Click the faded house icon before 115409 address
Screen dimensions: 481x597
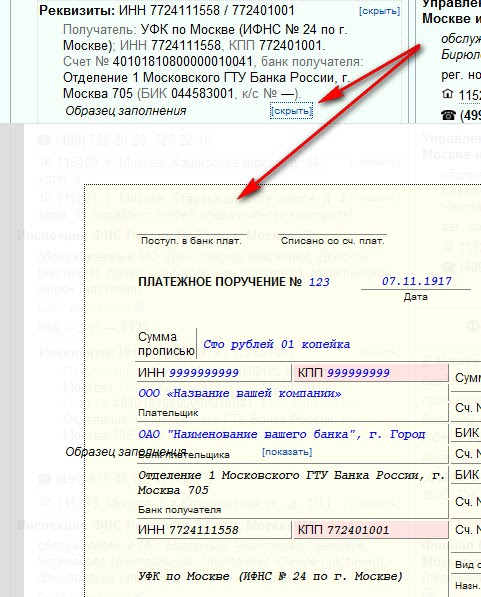(x=45, y=163)
